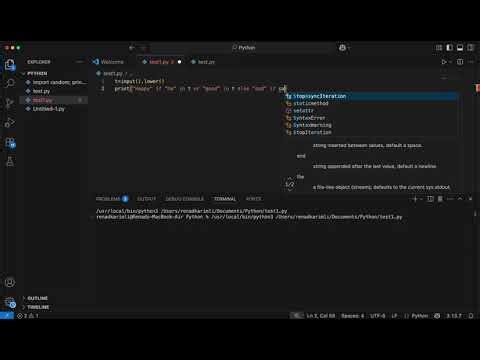Open the Accounts menu icon
This screenshot has height=360, width=480.
tap(10, 283)
